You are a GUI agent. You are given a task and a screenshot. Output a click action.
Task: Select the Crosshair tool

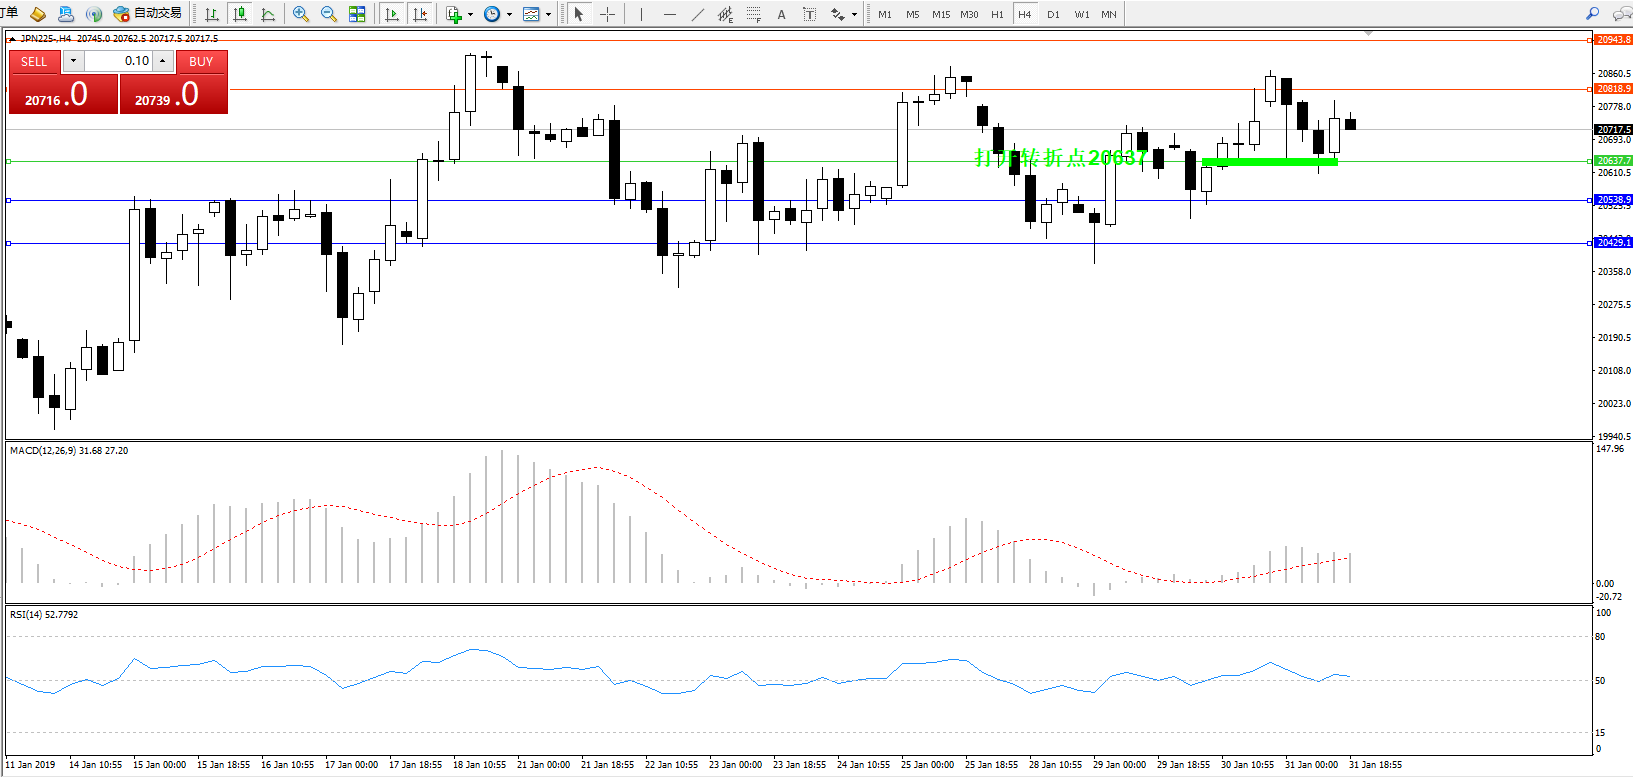(x=607, y=14)
